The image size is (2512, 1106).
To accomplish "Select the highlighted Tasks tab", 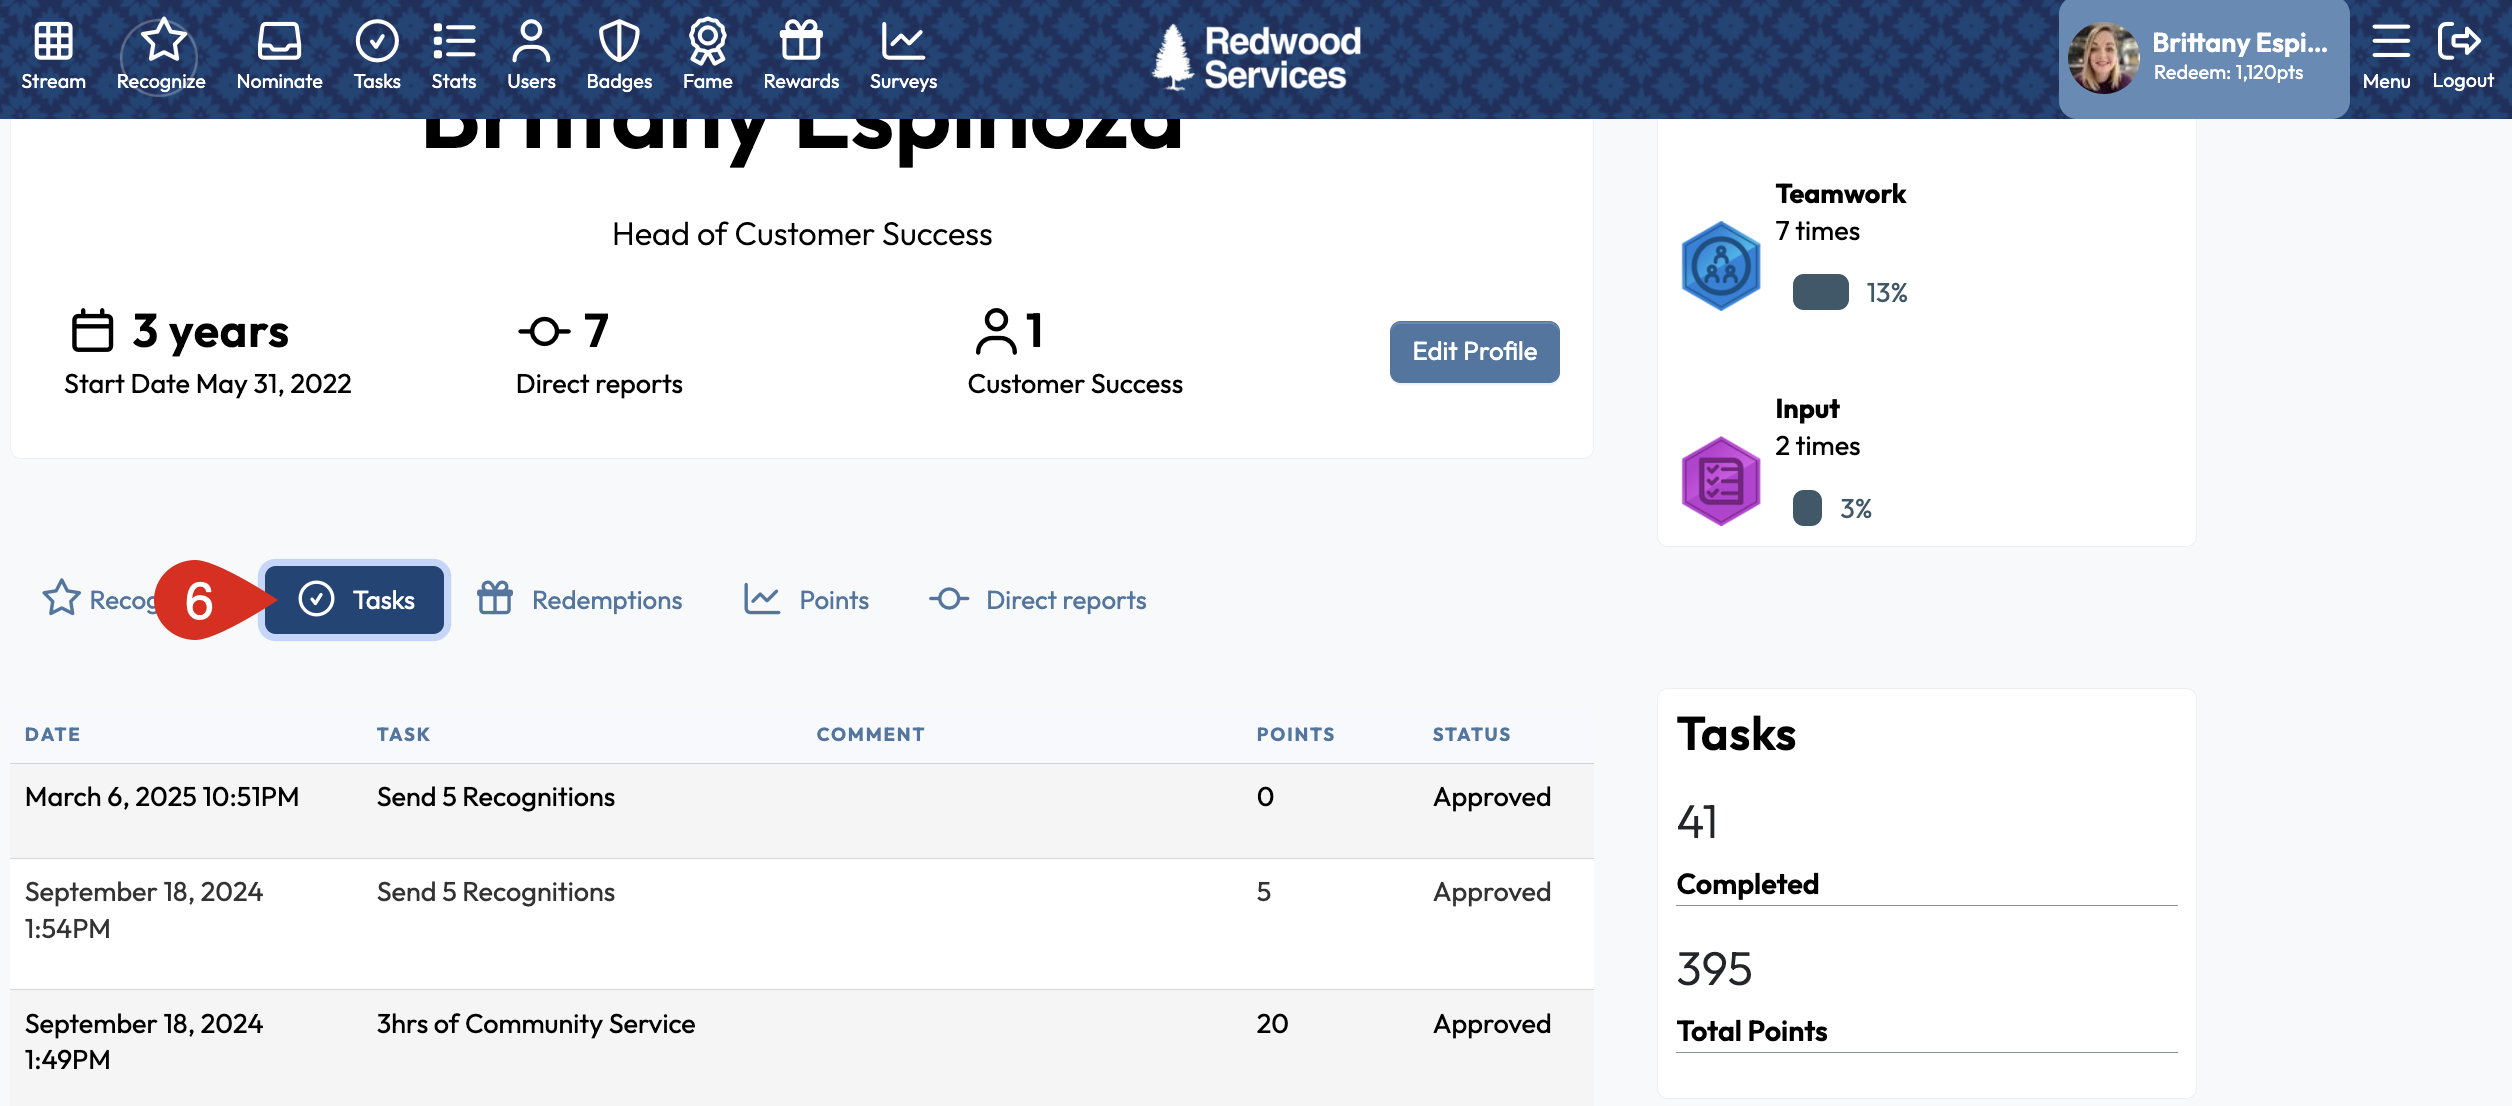I will (x=355, y=600).
